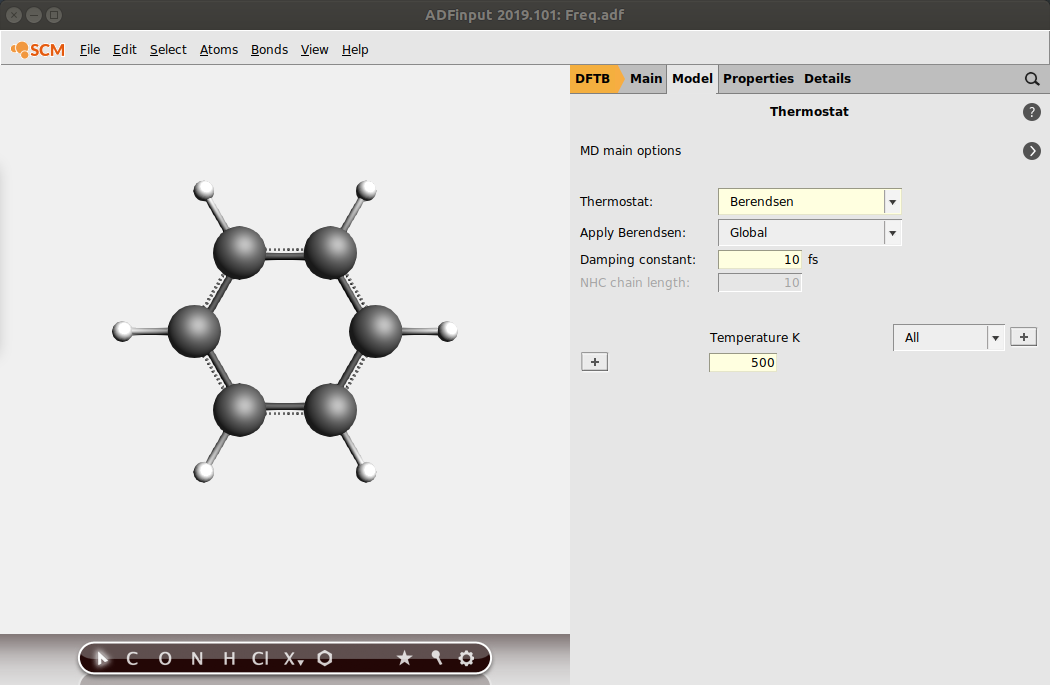Screen dimensions: 1050x685
Task: Select the top-left carbon atom
Action: pyautogui.click(x=239, y=252)
